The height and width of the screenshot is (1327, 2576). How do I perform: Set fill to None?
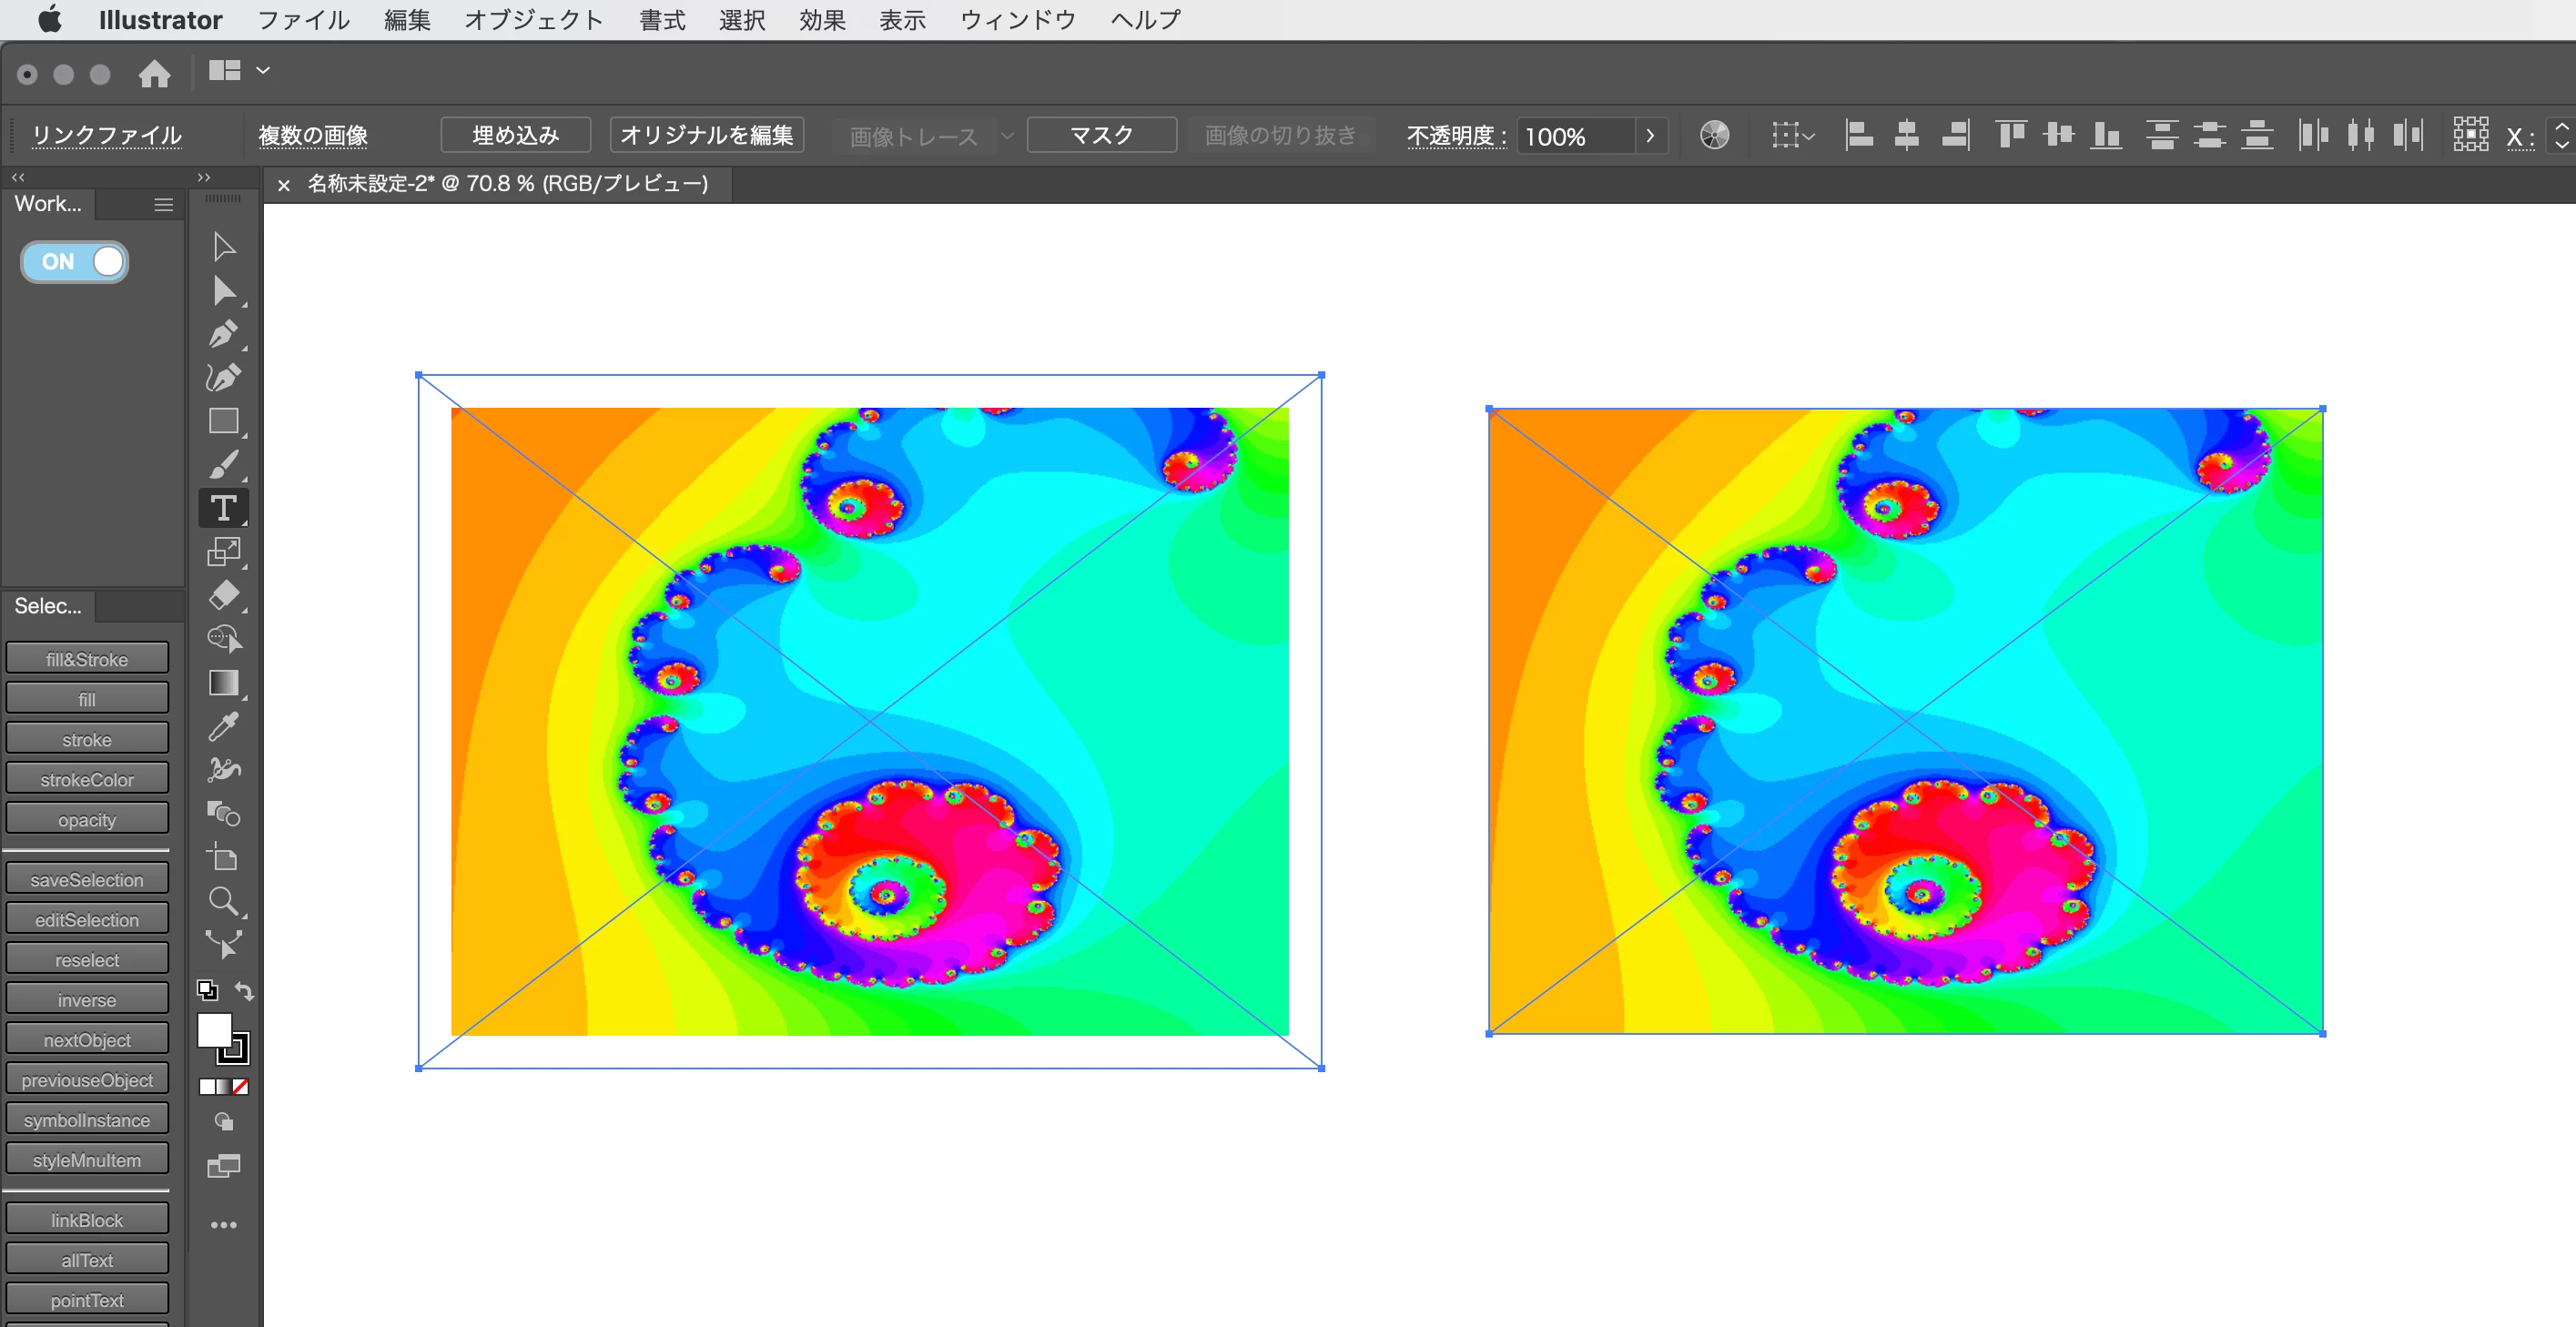pos(241,1087)
